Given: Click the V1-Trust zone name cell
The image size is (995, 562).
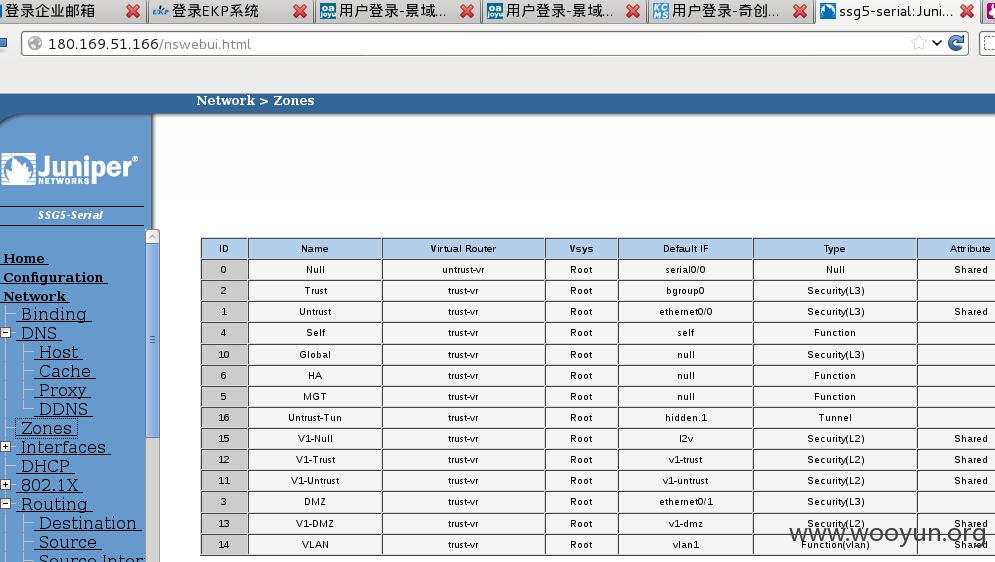Looking at the screenshot, I should coord(315,459).
